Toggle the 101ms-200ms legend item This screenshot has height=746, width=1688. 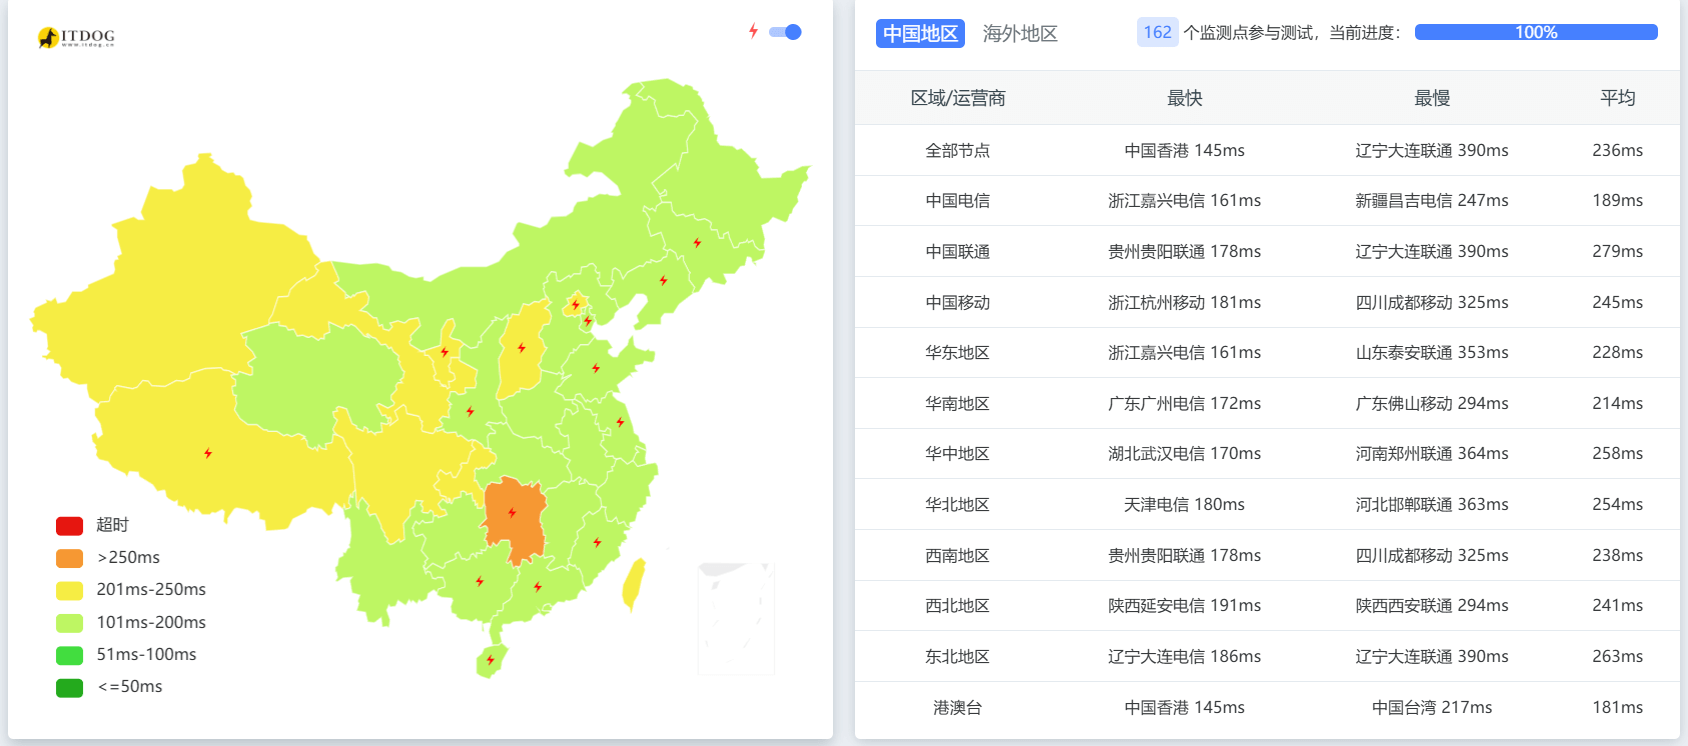(132, 622)
